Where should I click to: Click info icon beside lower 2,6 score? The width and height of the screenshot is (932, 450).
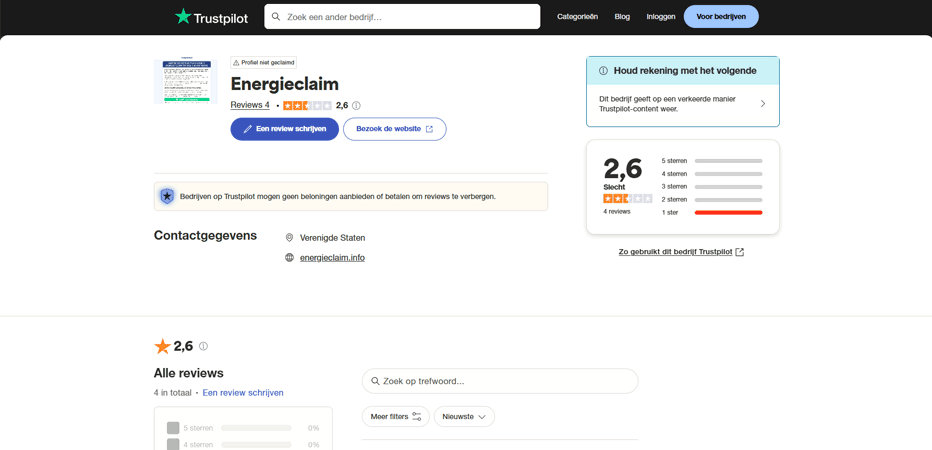203,347
